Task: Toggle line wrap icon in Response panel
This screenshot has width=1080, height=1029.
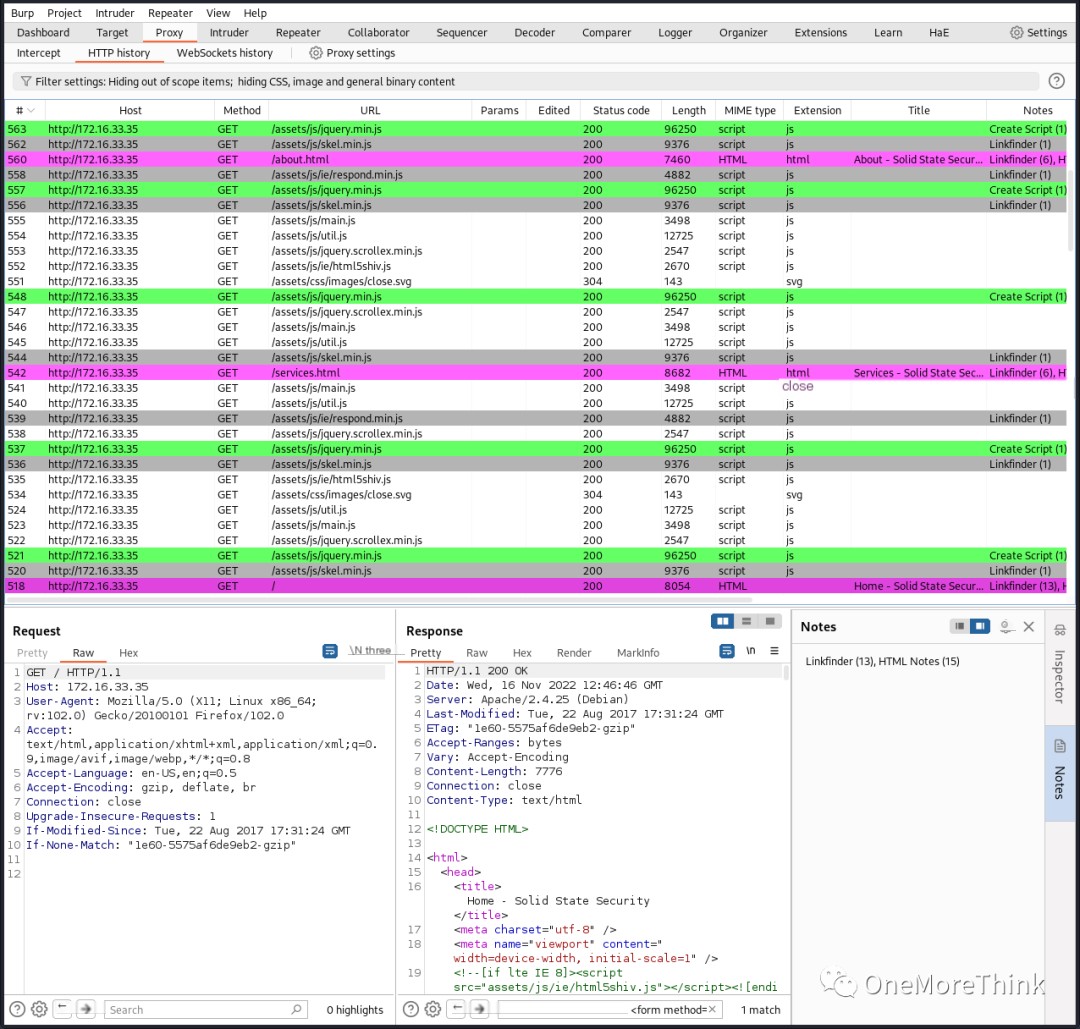Action: click(727, 651)
